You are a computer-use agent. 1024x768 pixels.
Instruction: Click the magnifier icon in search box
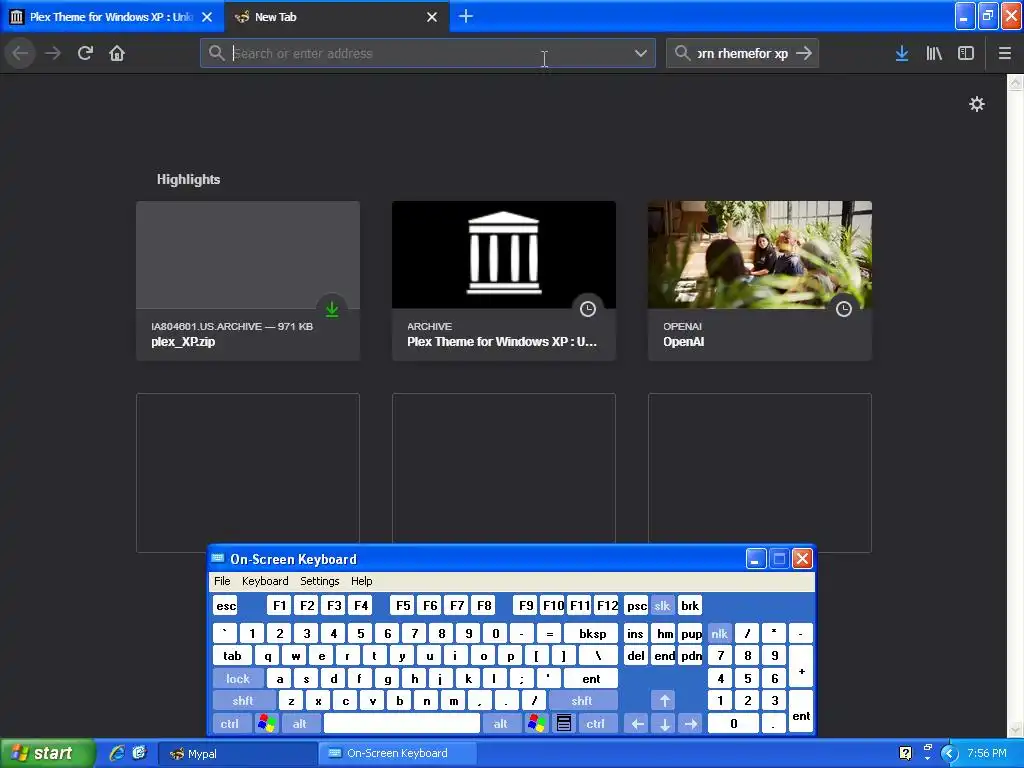[x=682, y=53]
